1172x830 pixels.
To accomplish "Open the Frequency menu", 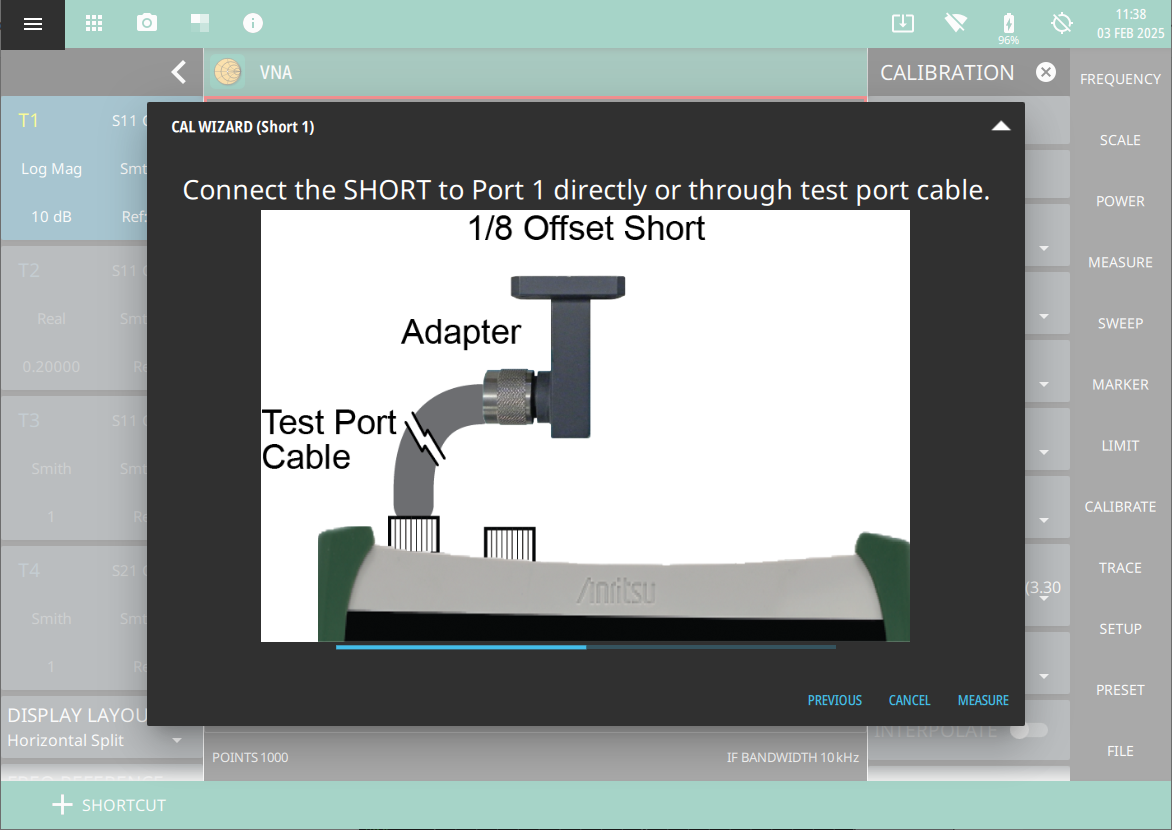I will [1120, 79].
